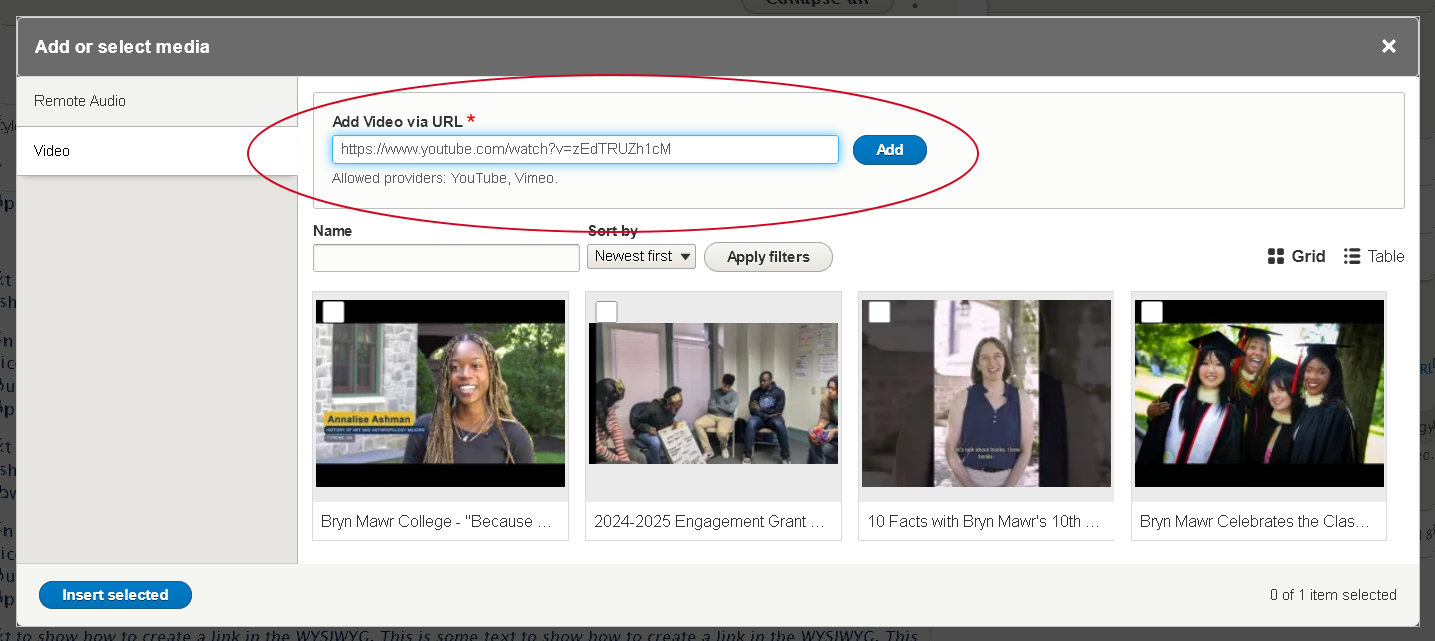Check the 10 Facts with Bryn Mawr's 10th checkbox
The width and height of the screenshot is (1435, 641).
coord(879,311)
